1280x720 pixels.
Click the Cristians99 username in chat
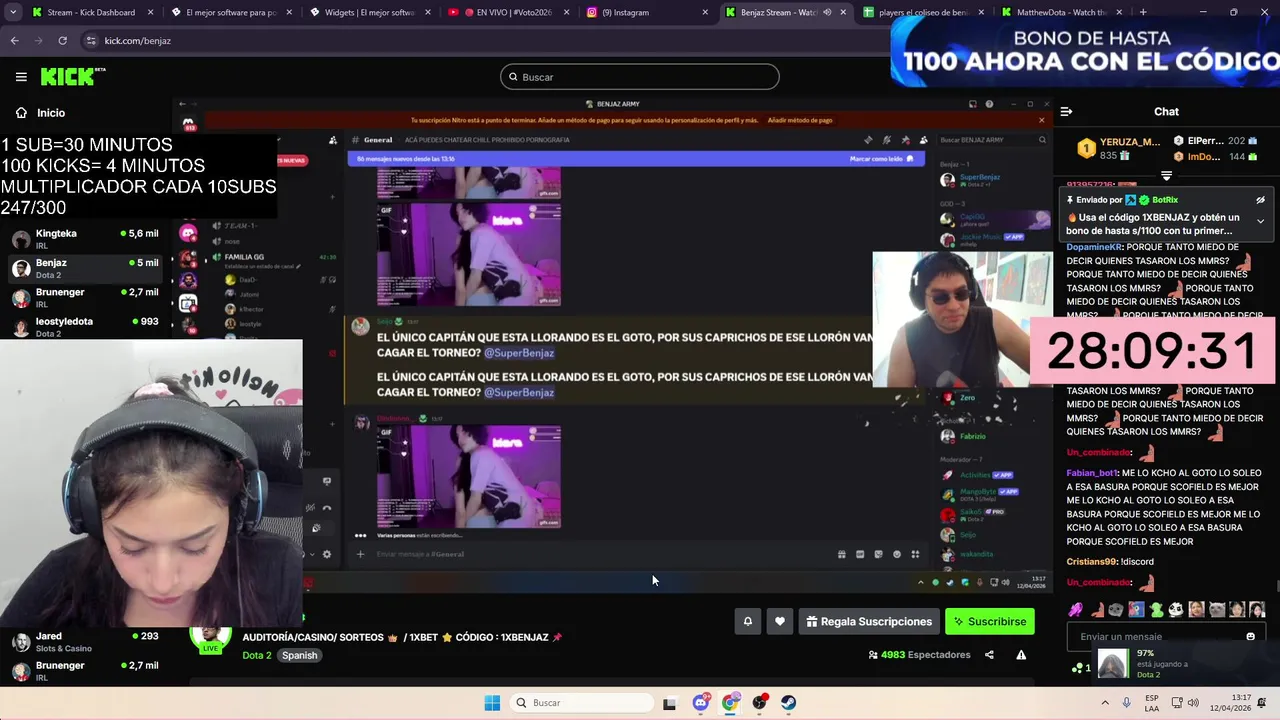(1092, 562)
